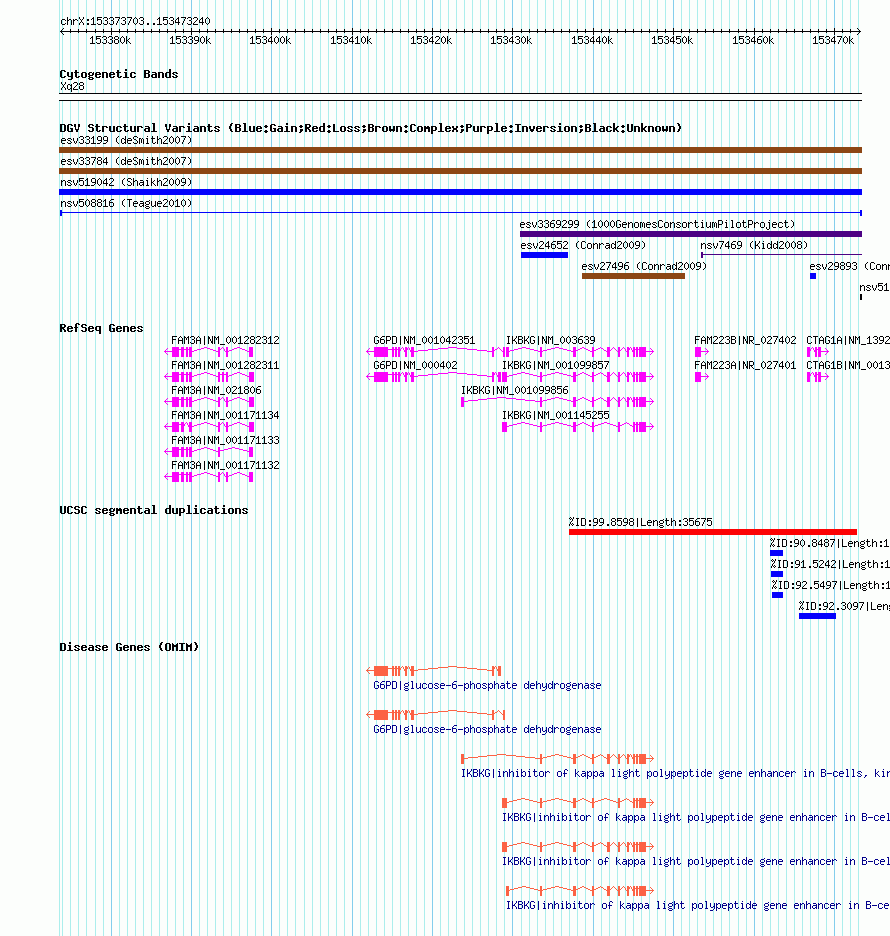Viewport: 890px width, 936px height.
Task: Click the FAM3A|NM_001171132 transcript label
Action: point(225,466)
